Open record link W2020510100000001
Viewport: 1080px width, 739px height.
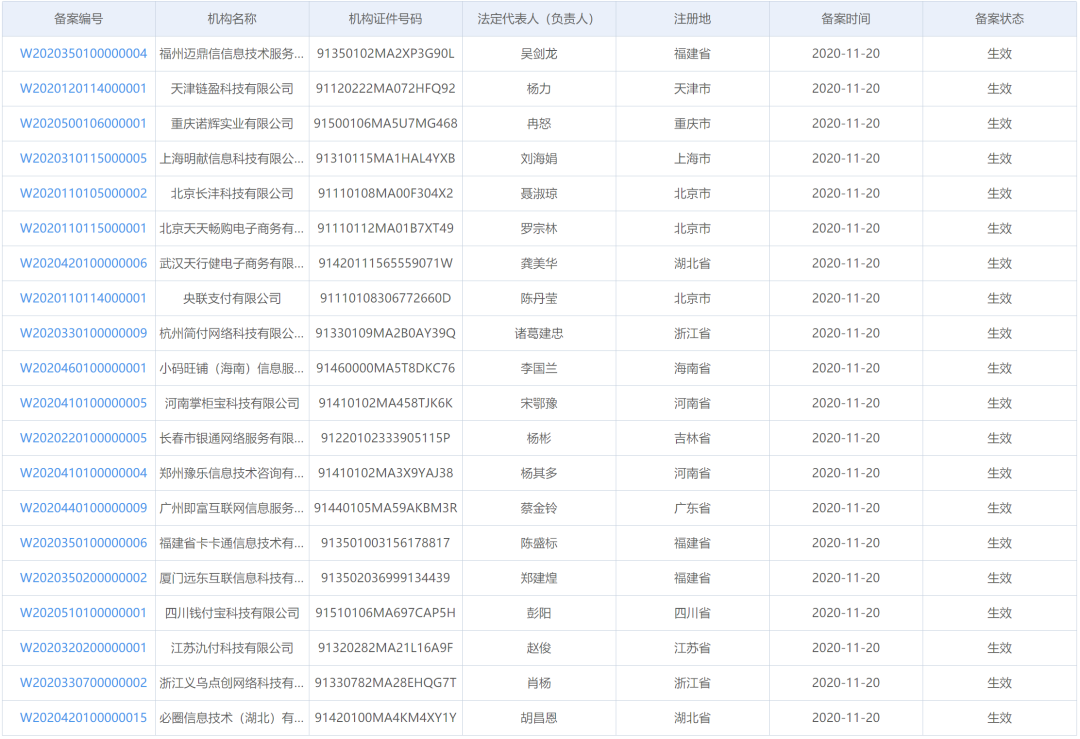point(83,613)
